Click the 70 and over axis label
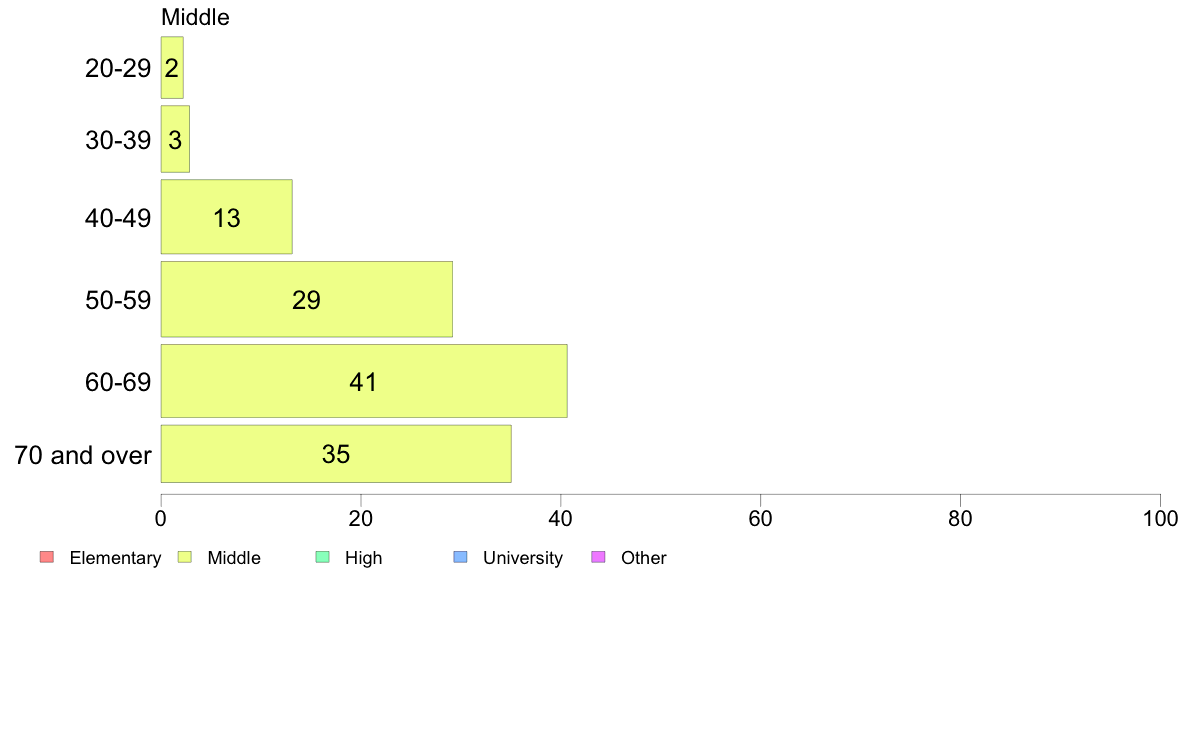Screen dimensions: 1188x736 coord(83,455)
